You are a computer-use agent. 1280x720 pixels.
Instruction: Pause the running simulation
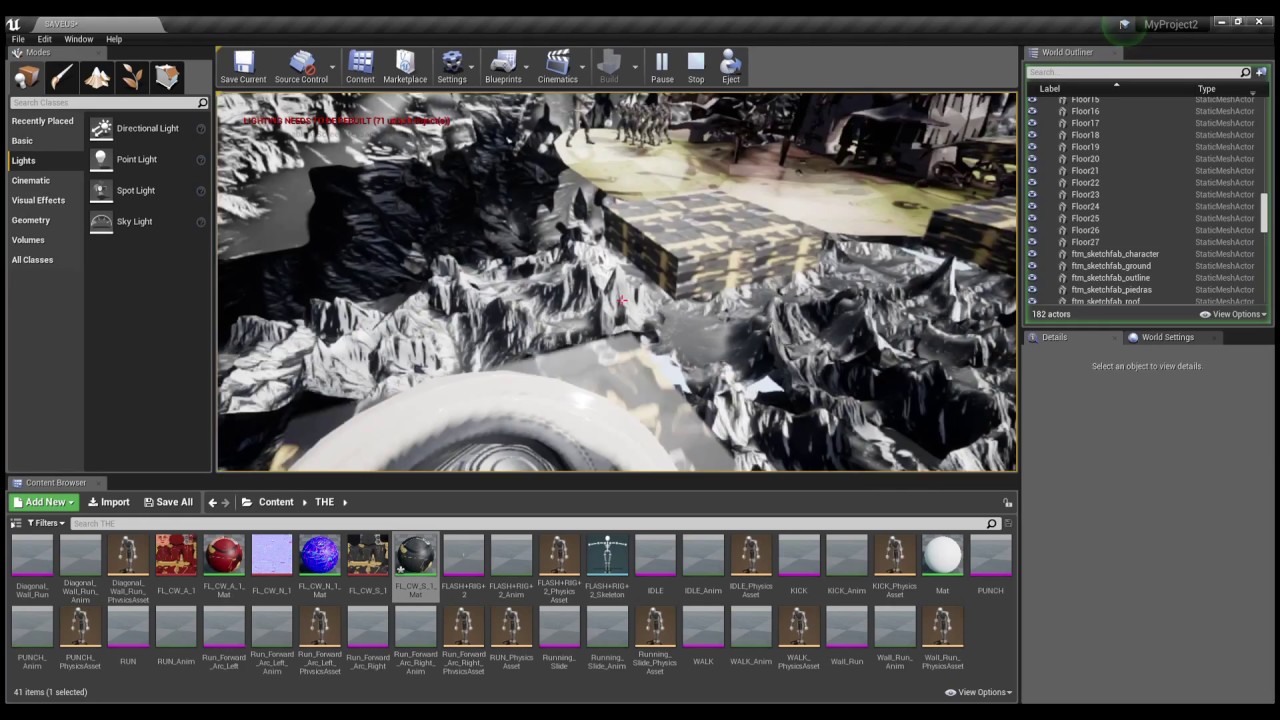pos(662,66)
